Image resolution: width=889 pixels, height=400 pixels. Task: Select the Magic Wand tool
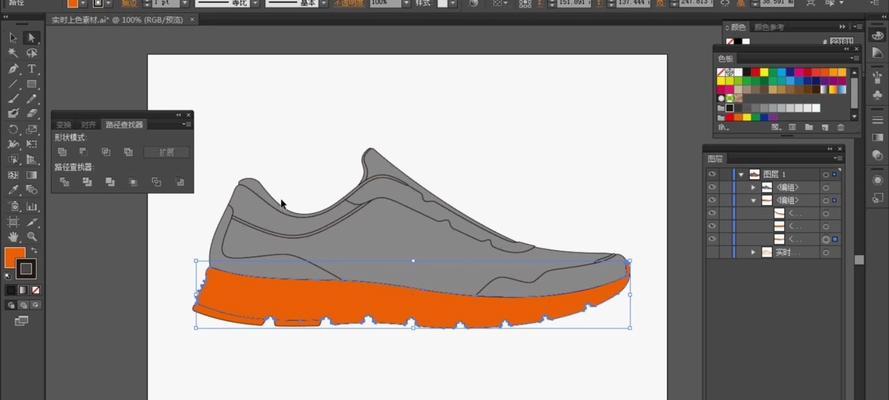tap(14, 53)
